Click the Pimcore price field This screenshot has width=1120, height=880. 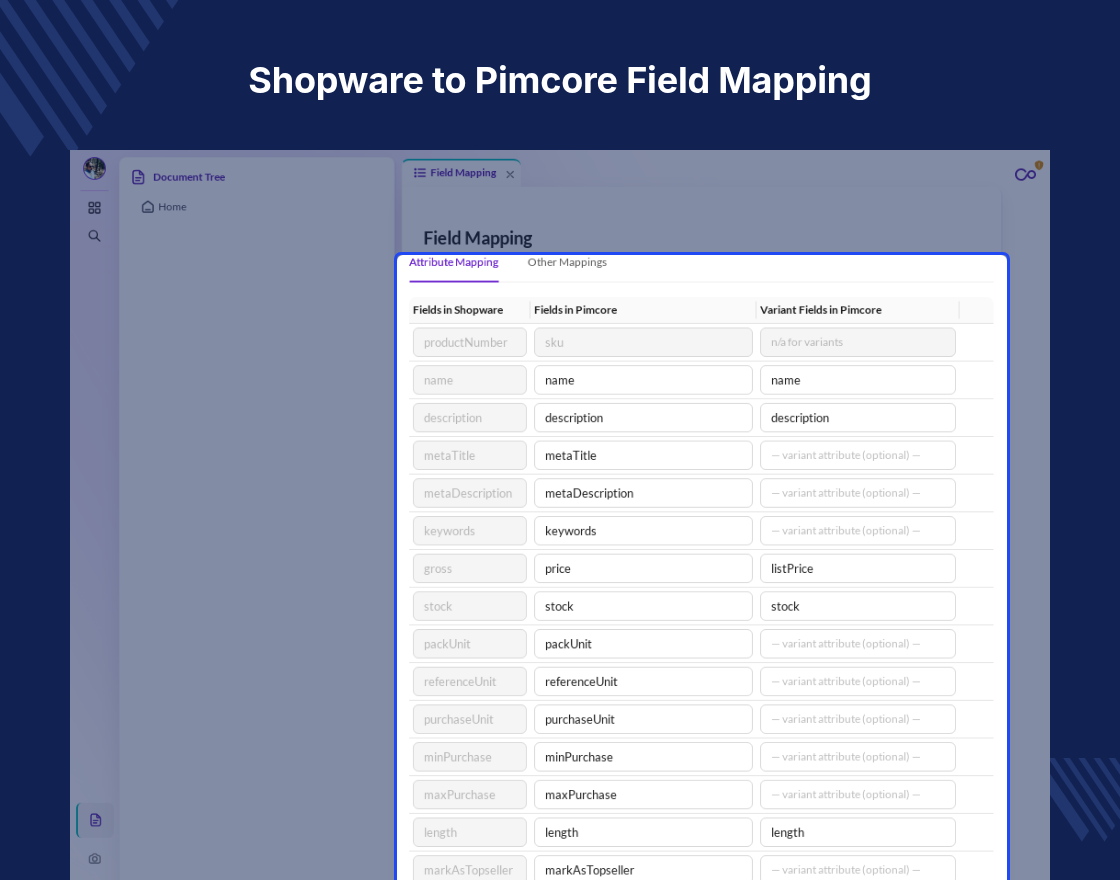pos(643,569)
